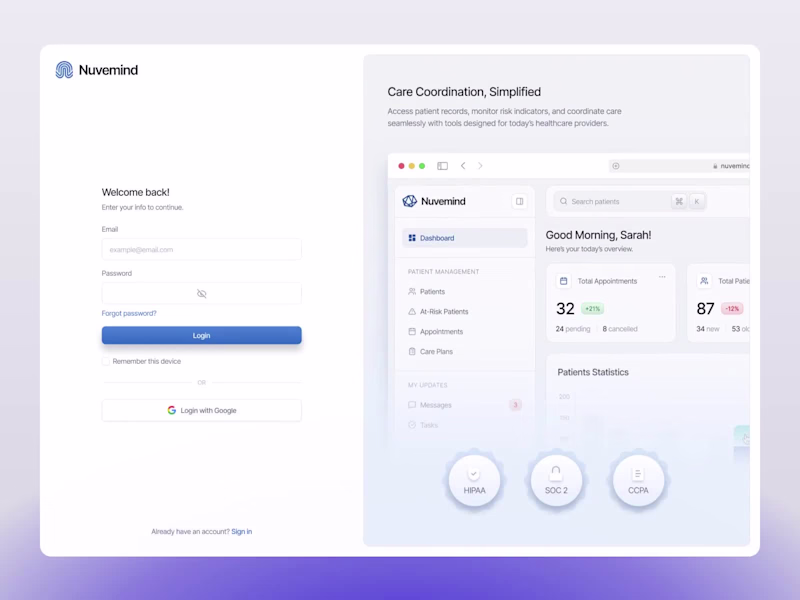
Task: Click the green window maximize dot
Action: click(x=422, y=166)
